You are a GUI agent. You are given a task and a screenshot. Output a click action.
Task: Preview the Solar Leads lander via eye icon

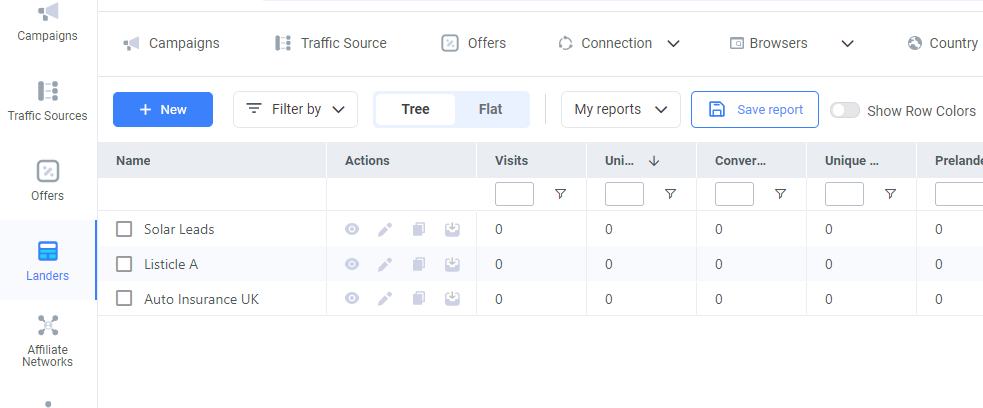coord(352,229)
